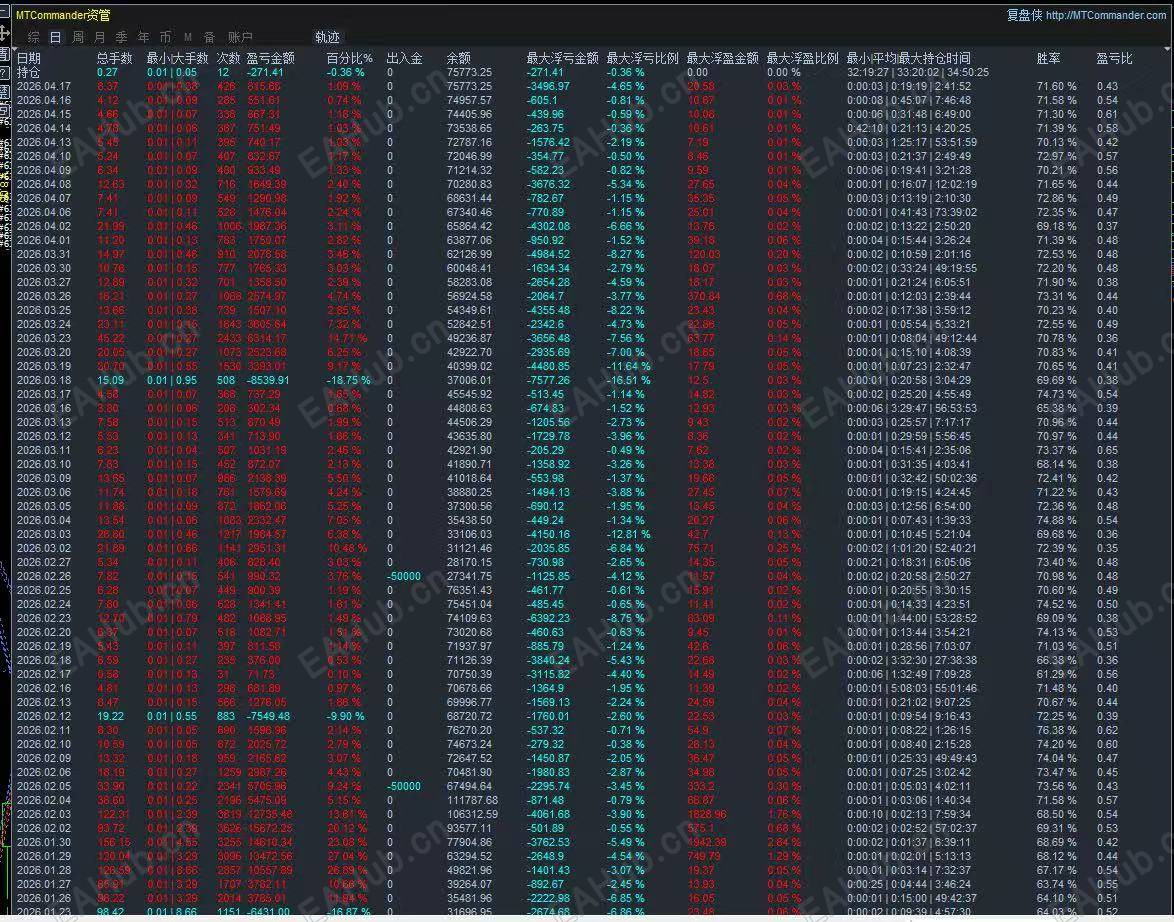The height and width of the screenshot is (922, 1174).
Task: Click the 15.09 total lots cell
Action: (x=111, y=380)
